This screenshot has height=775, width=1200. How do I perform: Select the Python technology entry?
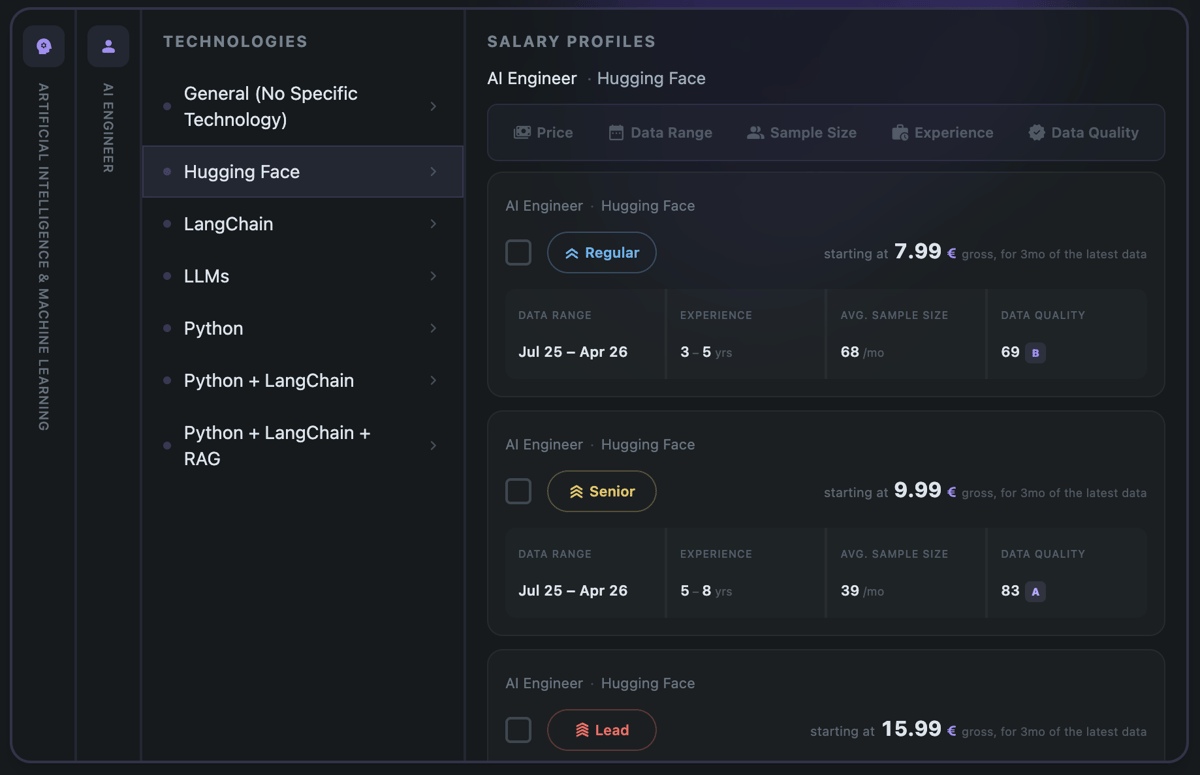pyautogui.click(x=303, y=328)
